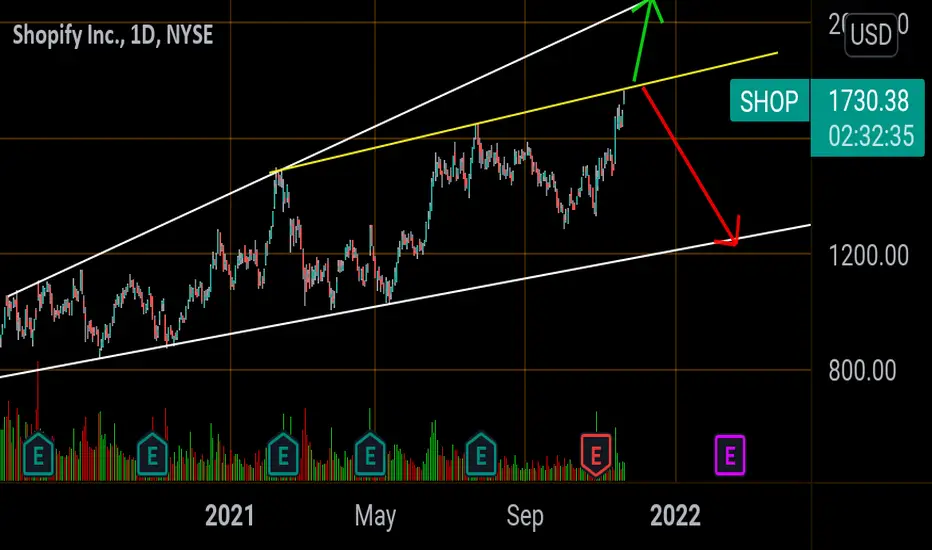
Task: Select the yellow trend line drawing
Action: coord(523,113)
